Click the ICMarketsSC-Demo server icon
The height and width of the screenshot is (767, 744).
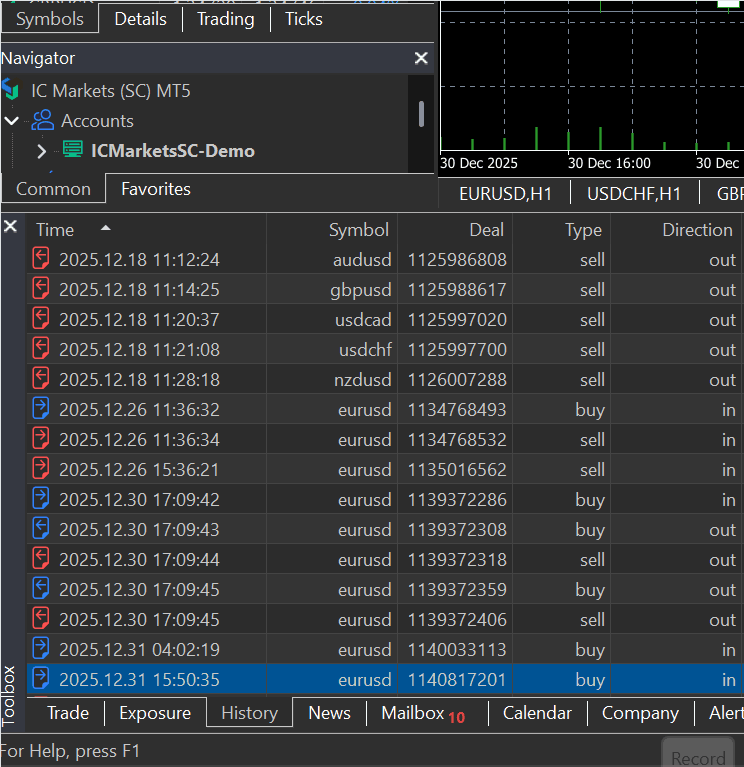coord(72,150)
